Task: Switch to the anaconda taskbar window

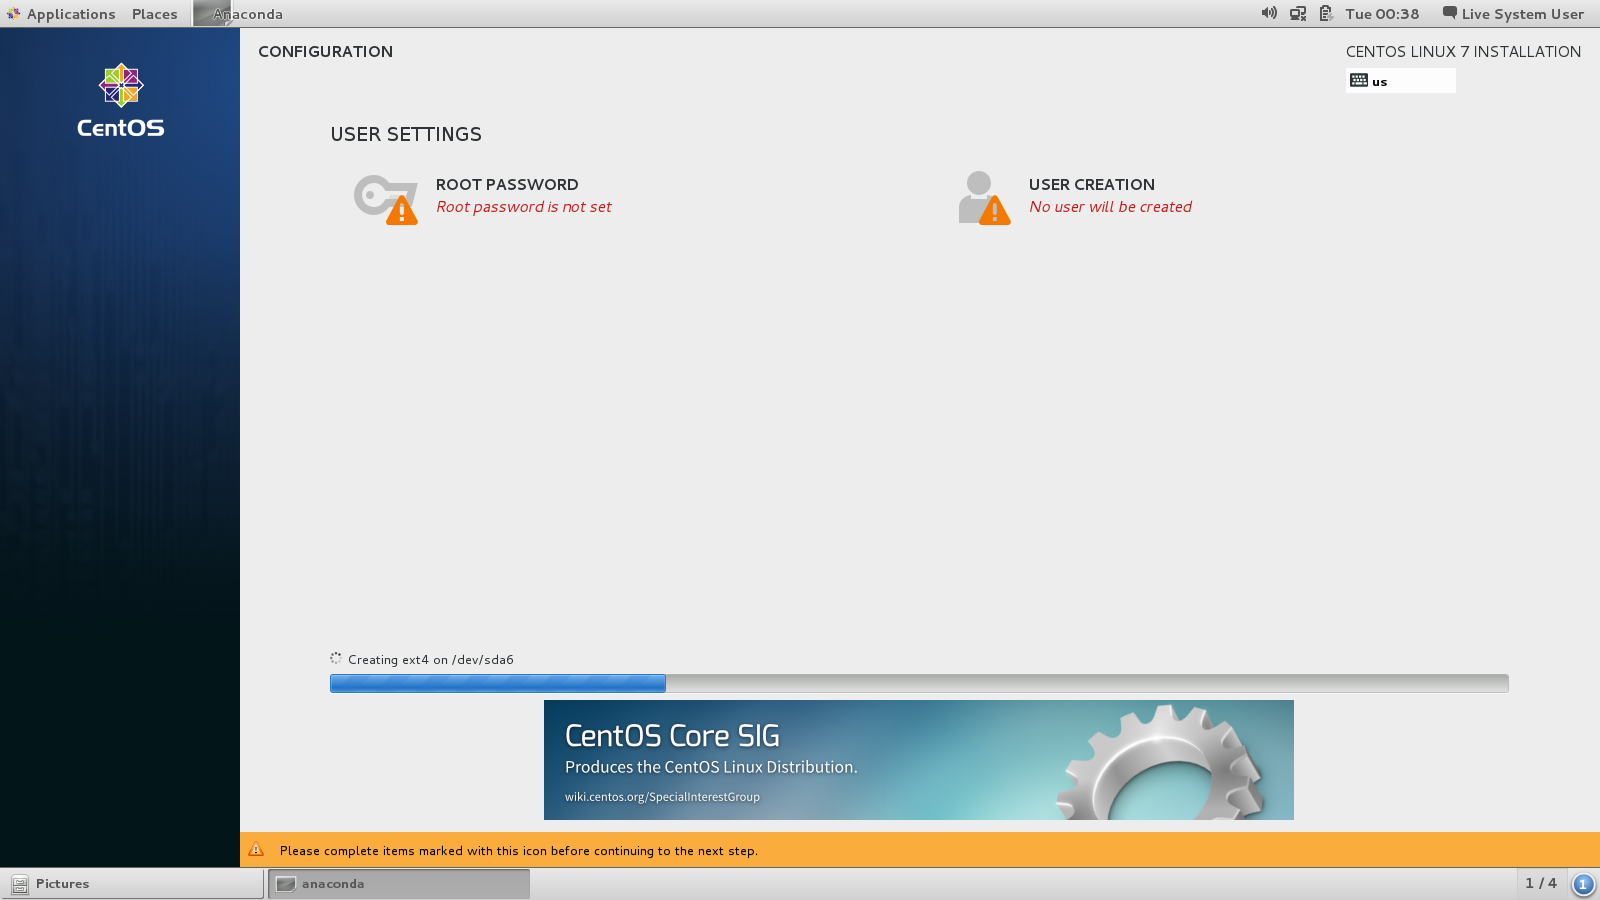Action: coord(399,884)
